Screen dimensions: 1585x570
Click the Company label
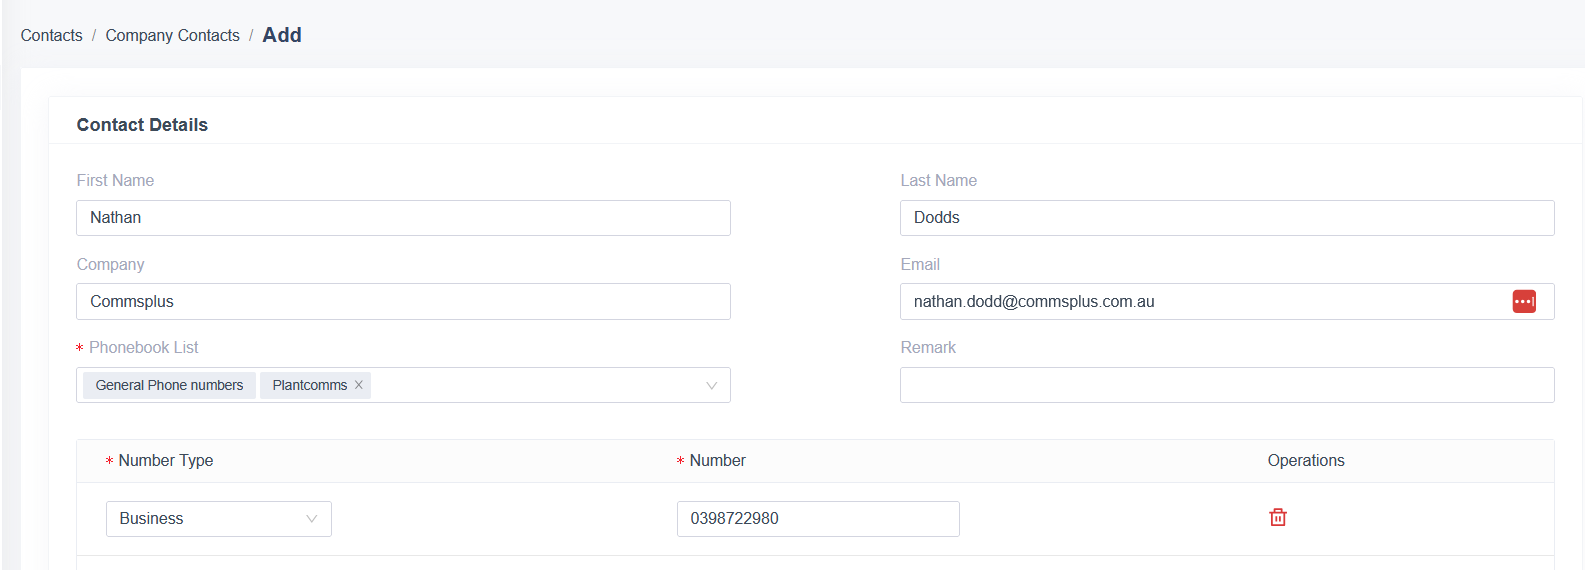tap(111, 264)
